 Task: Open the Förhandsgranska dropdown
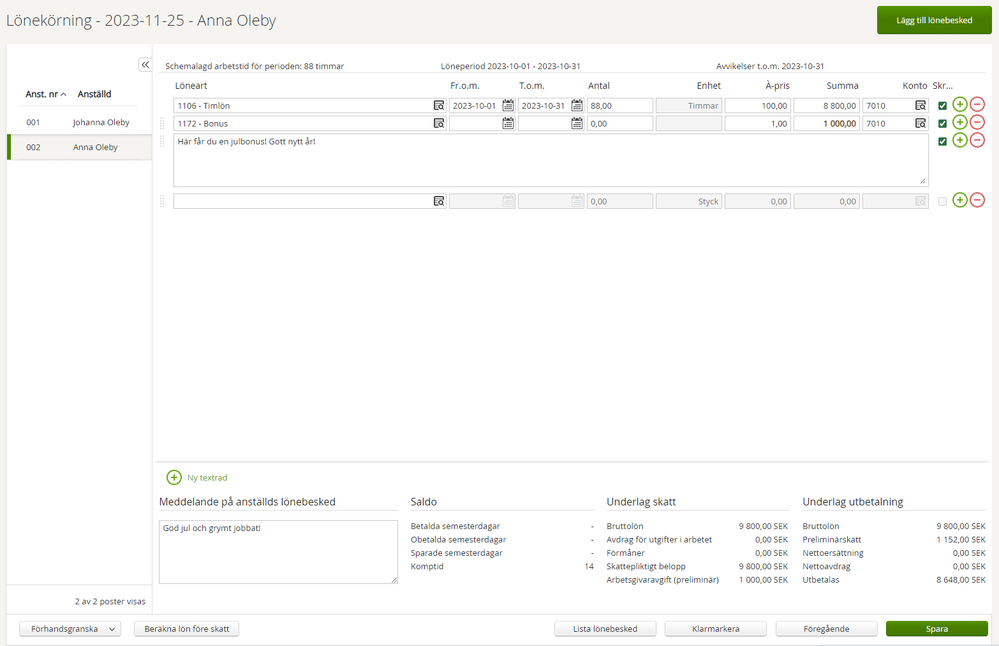point(70,629)
